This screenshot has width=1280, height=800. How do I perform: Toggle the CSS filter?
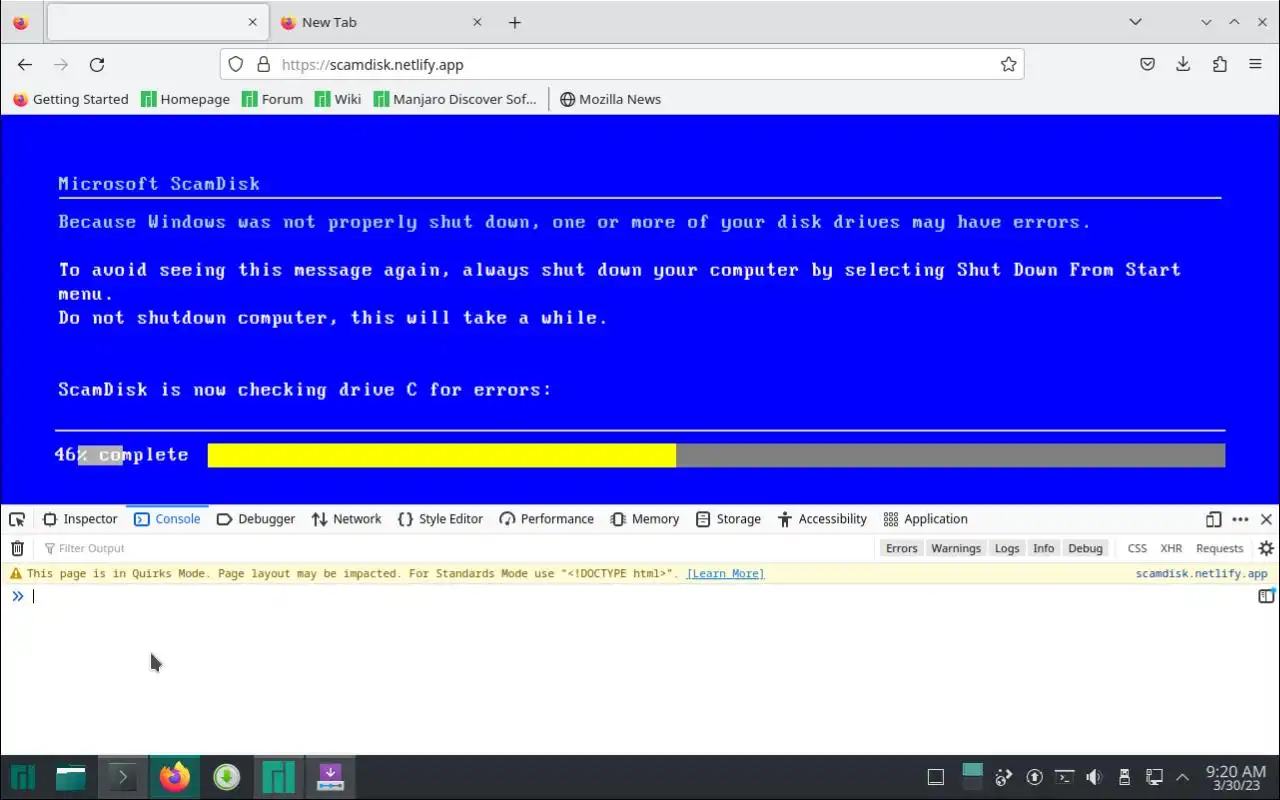pos(1137,548)
